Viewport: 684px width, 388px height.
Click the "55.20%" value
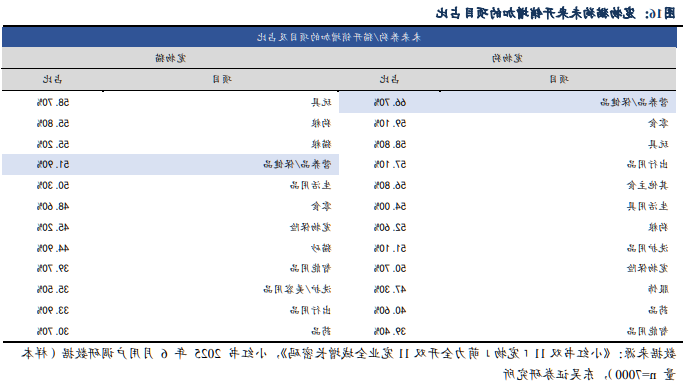coord(53,144)
